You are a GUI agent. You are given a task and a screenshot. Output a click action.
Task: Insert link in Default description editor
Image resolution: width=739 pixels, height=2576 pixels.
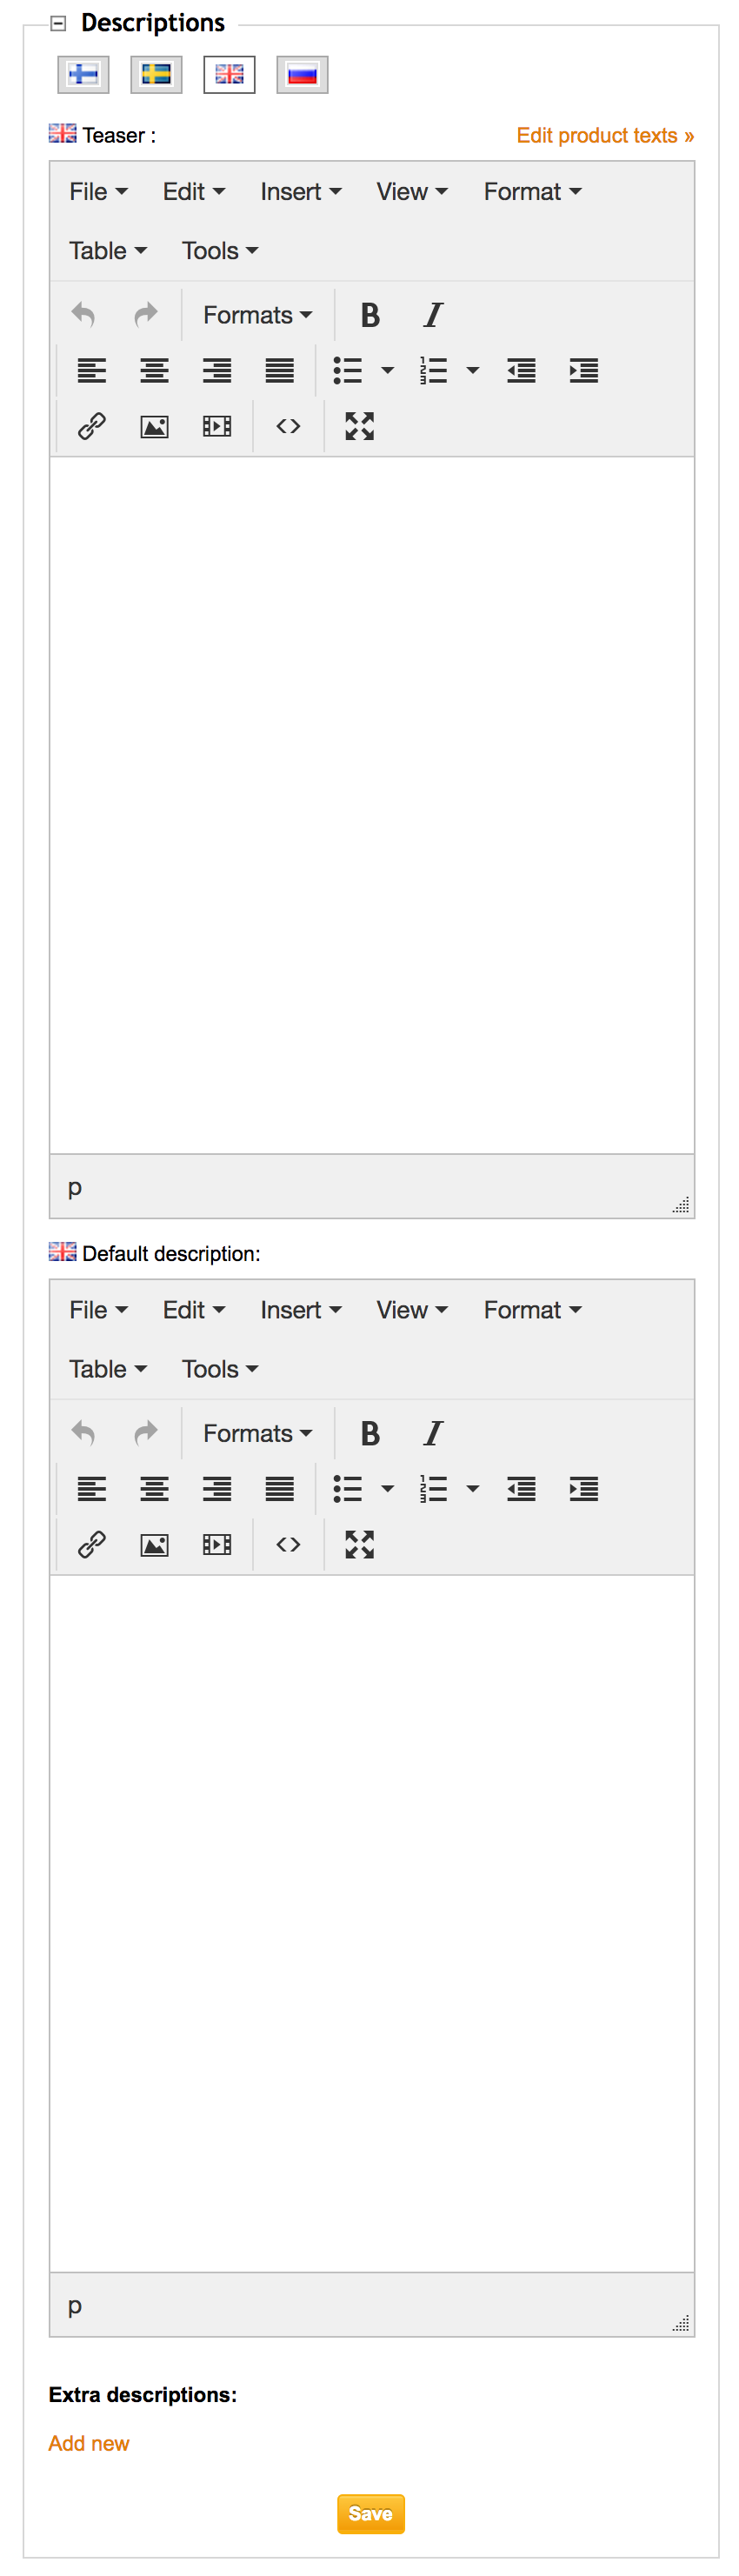coord(92,1544)
